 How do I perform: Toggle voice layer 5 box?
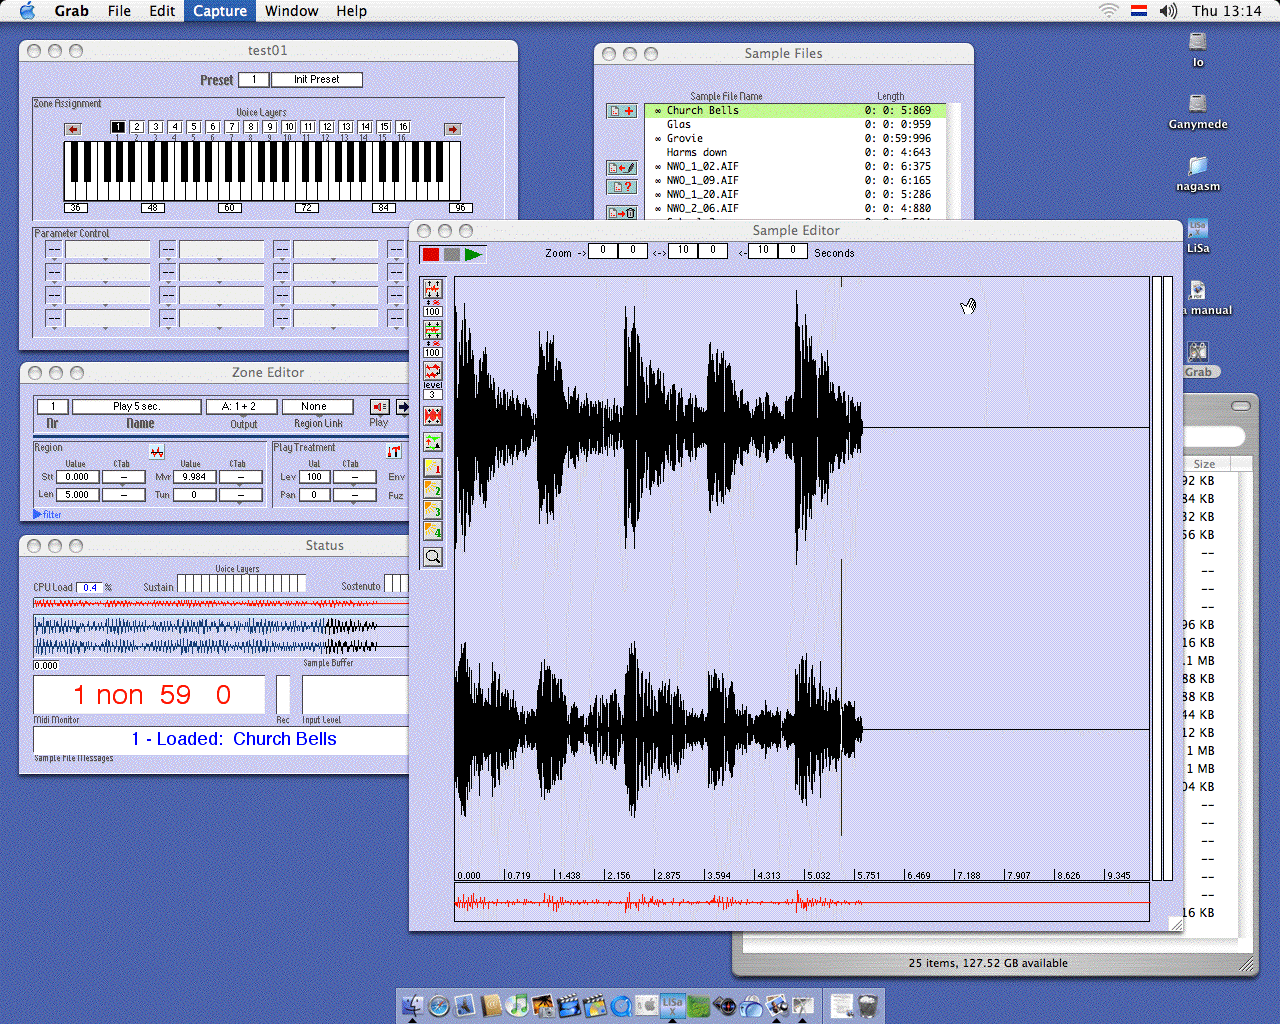pyautogui.click(x=194, y=127)
